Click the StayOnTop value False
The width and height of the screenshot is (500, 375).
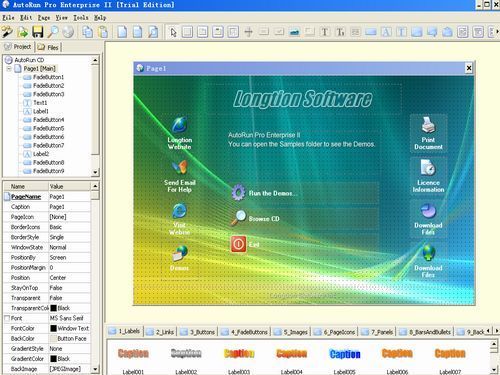pos(69,288)
